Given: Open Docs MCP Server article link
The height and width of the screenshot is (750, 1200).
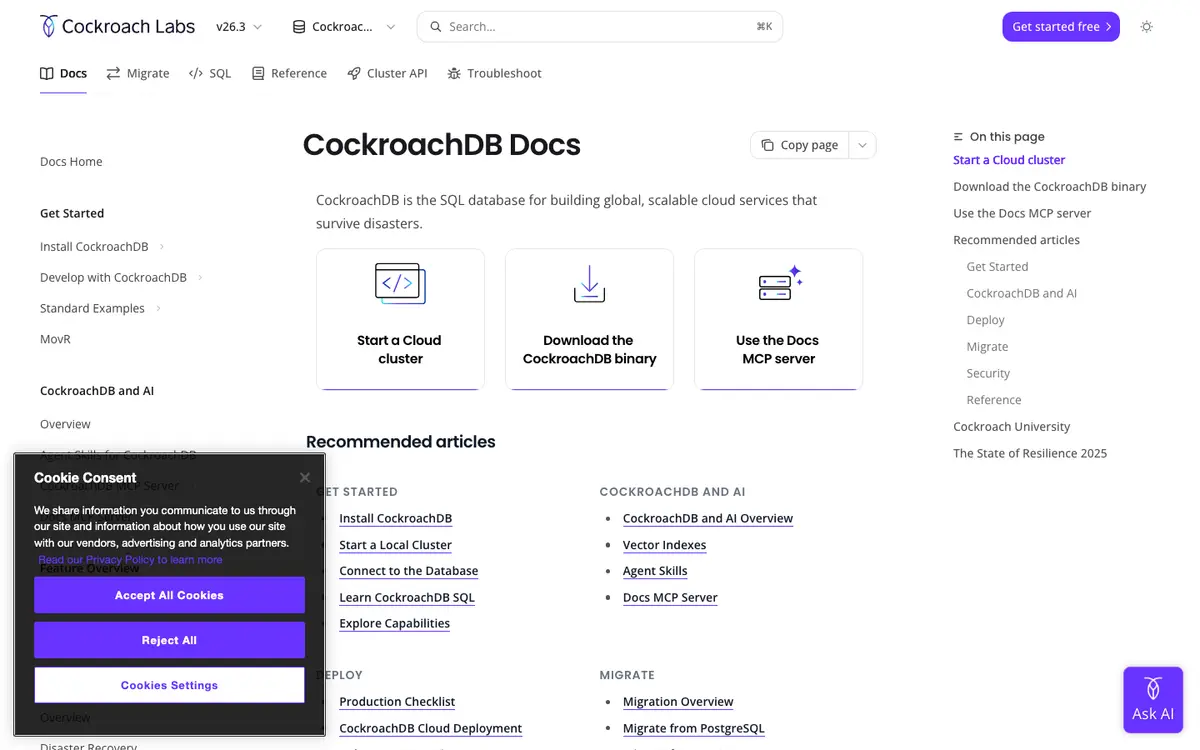Looking at the screenshot, I should [670, 597].
